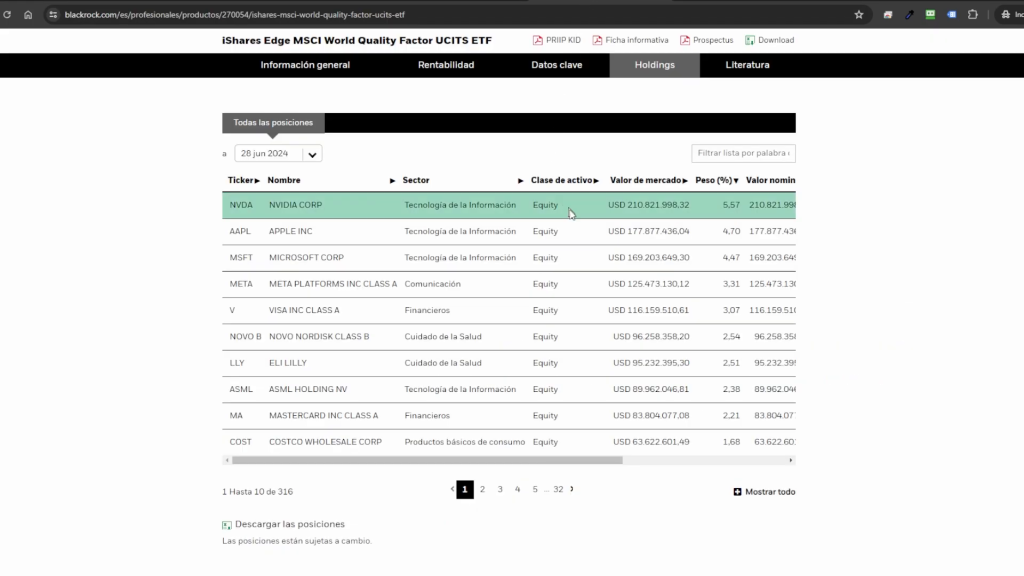Go to the next page with right chevron
Image resolution: width=1024 pixels, height=576 pixels.
572,489
